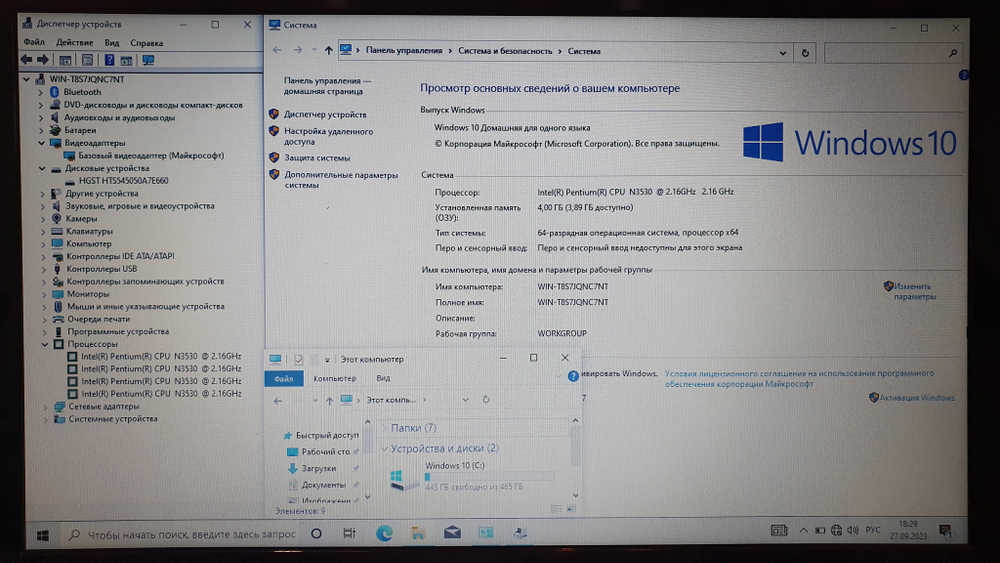Screen dimensions: 1000x563
Task: Go back in the System window
Action: click(x=277, y=50)
